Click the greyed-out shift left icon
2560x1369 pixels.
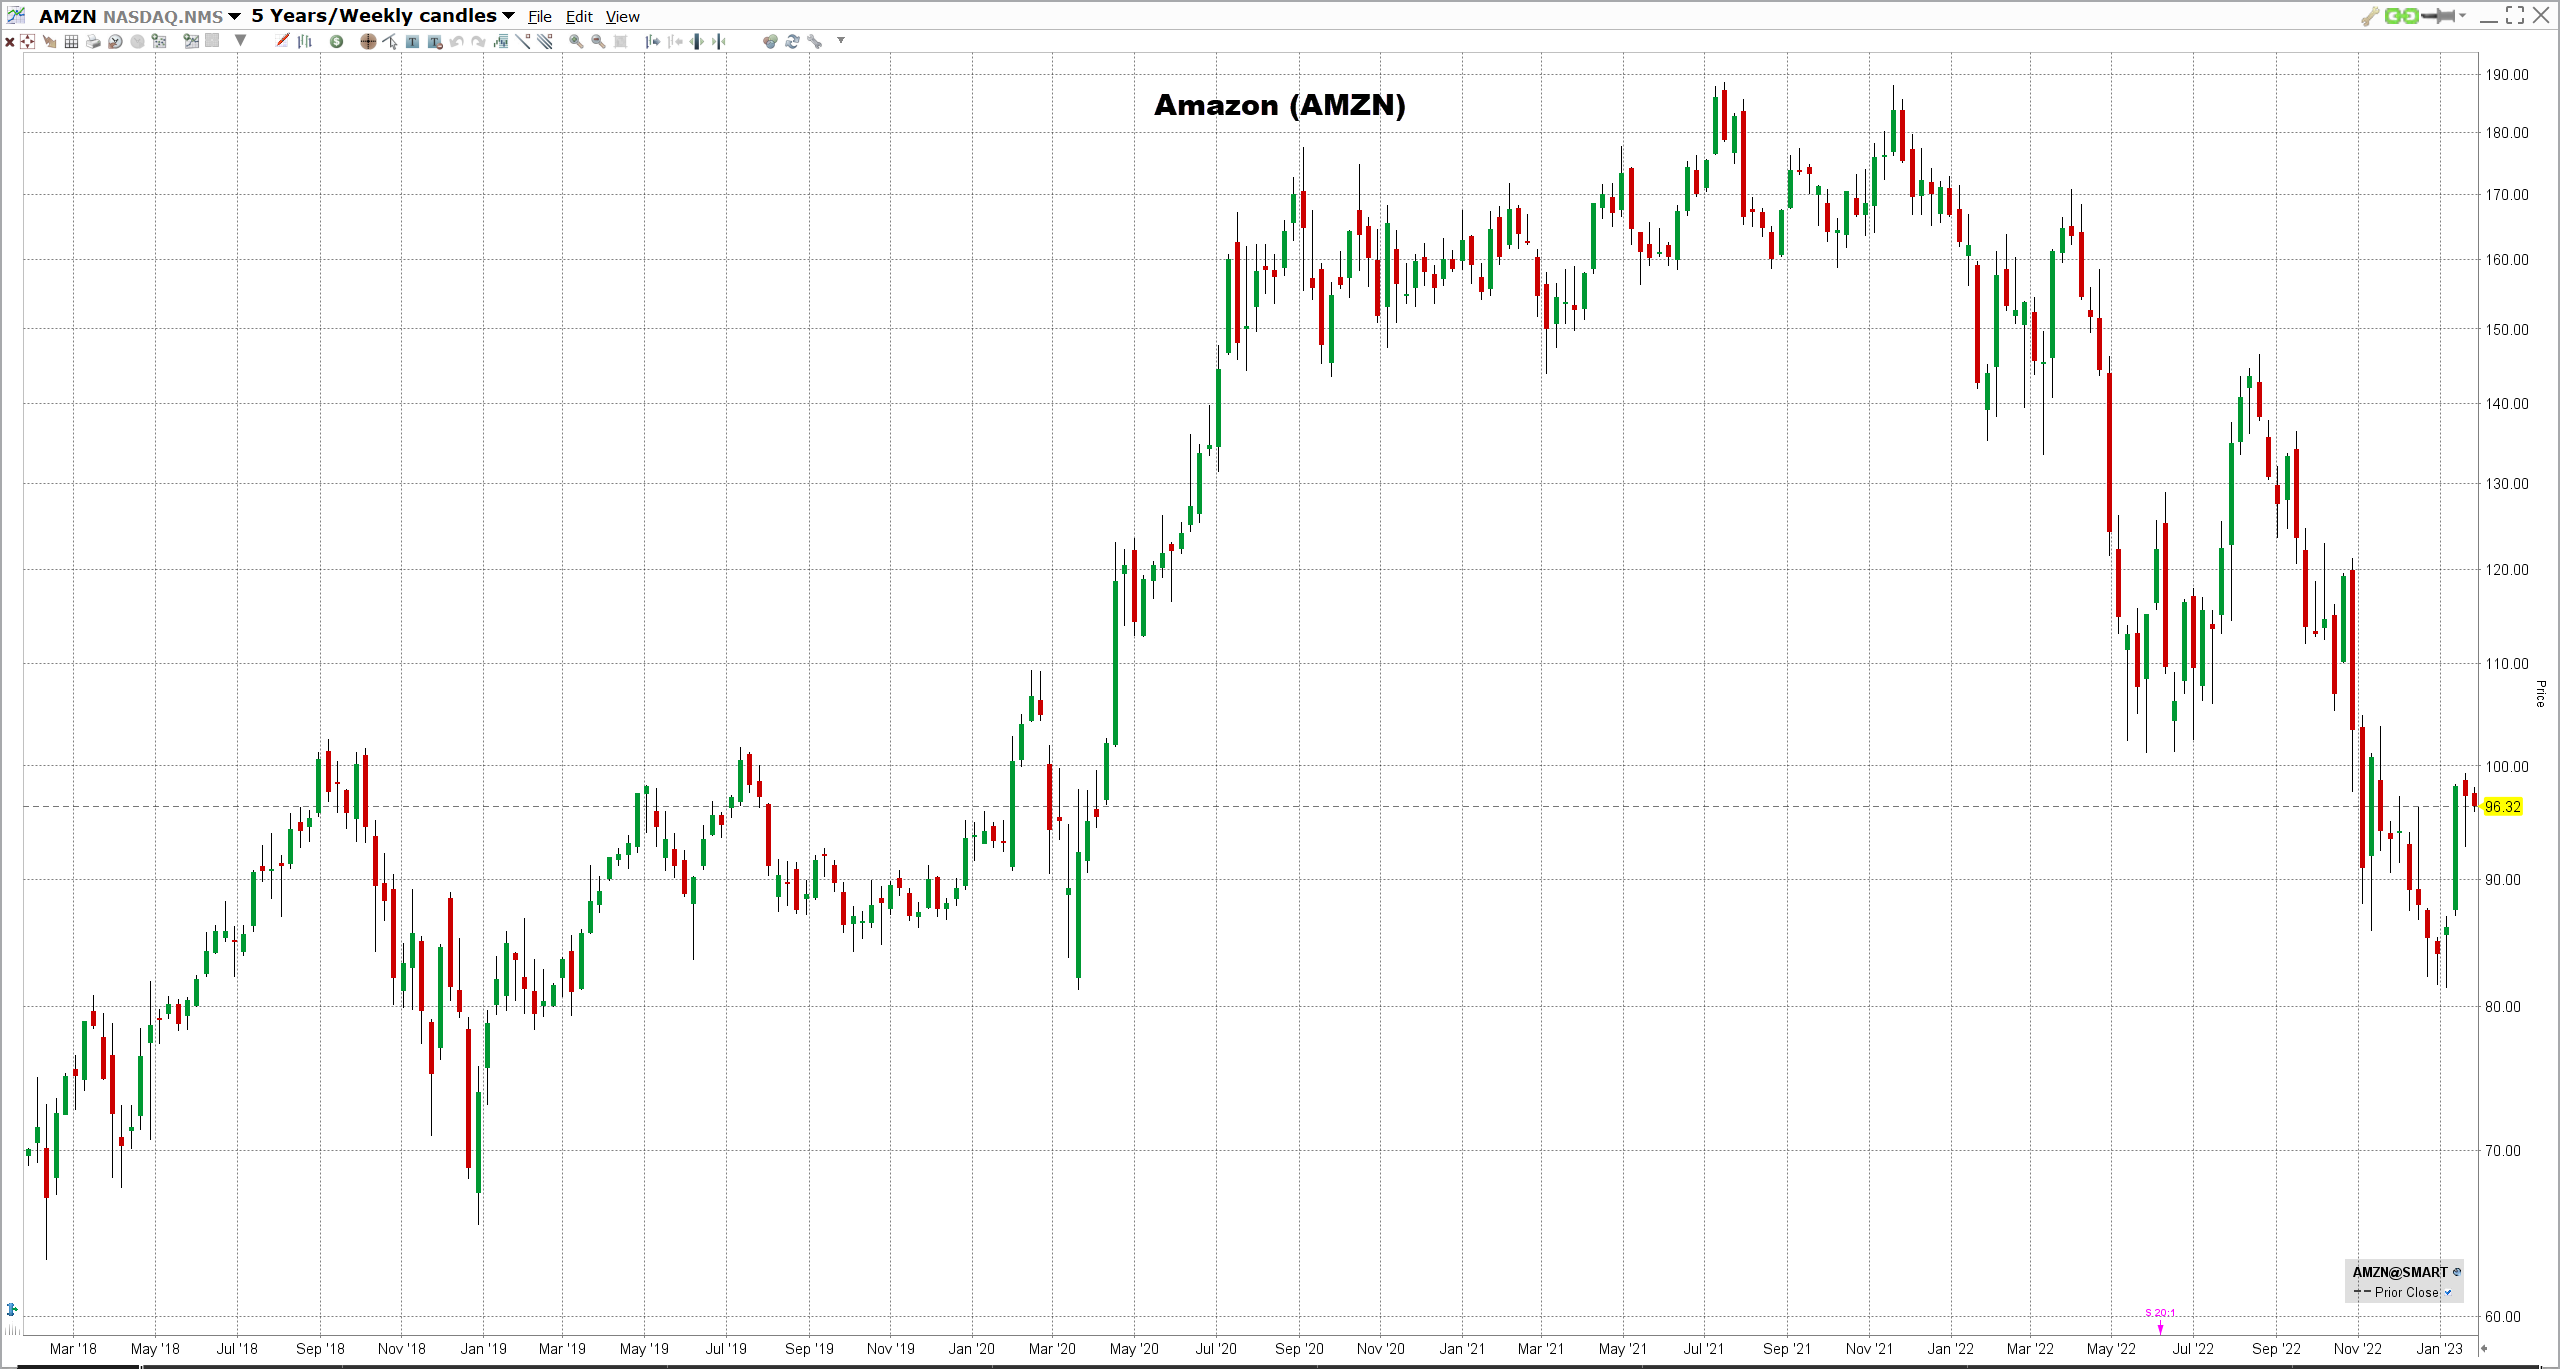pos(675,41)
